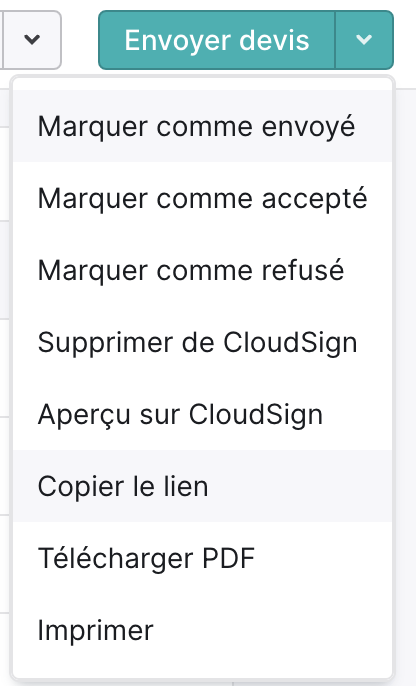Select Marquer comme refusé option
Screen dimensions: 416x686
click(x=203, y=270)
